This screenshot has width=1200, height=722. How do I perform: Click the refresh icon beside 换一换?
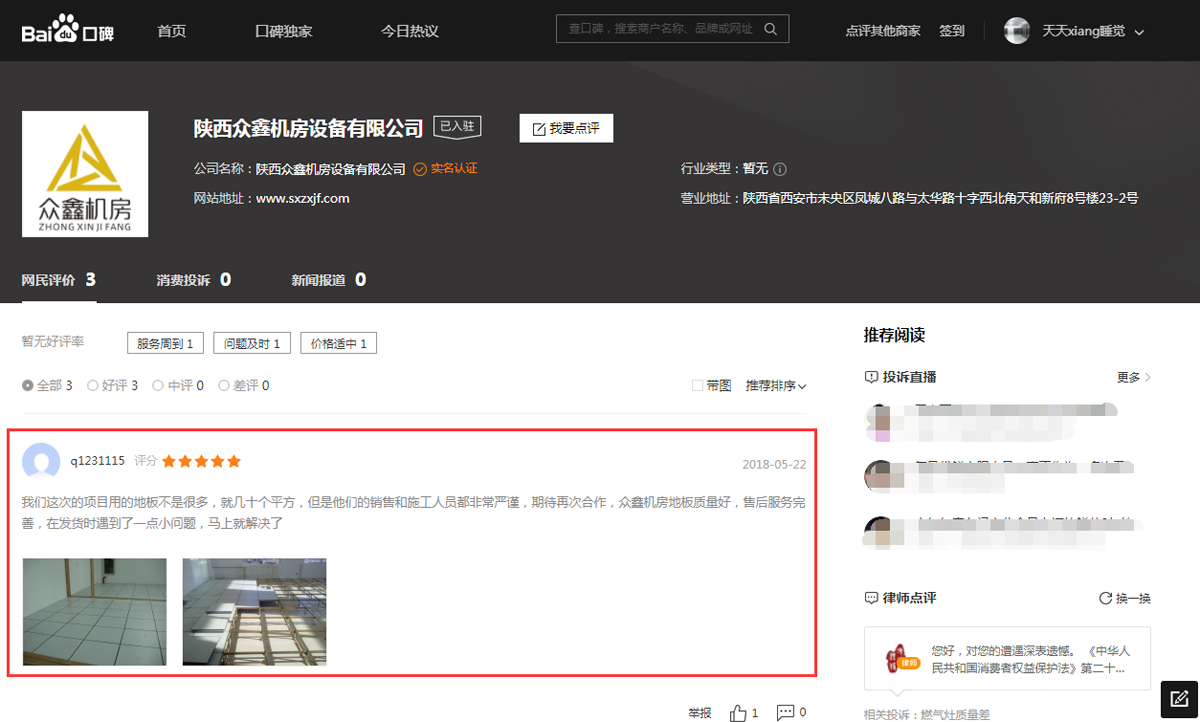tap(1105, 598)
